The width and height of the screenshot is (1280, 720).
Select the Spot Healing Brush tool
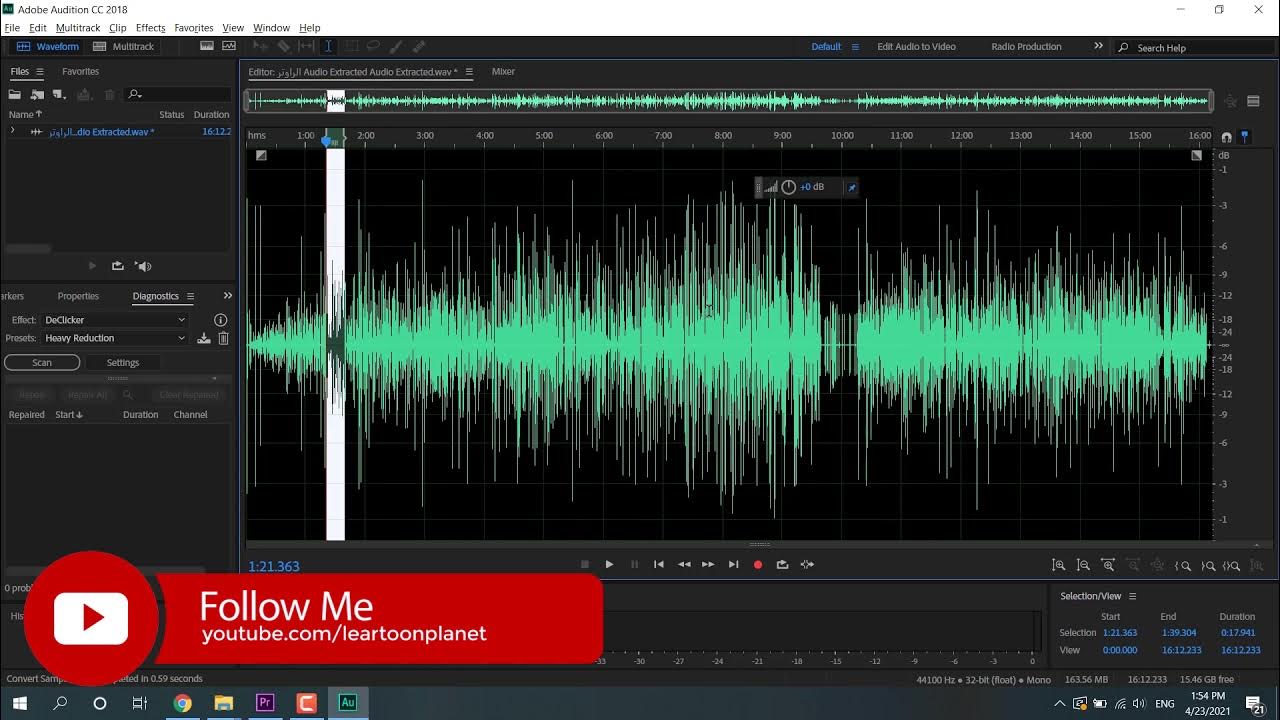click(419, 46)
